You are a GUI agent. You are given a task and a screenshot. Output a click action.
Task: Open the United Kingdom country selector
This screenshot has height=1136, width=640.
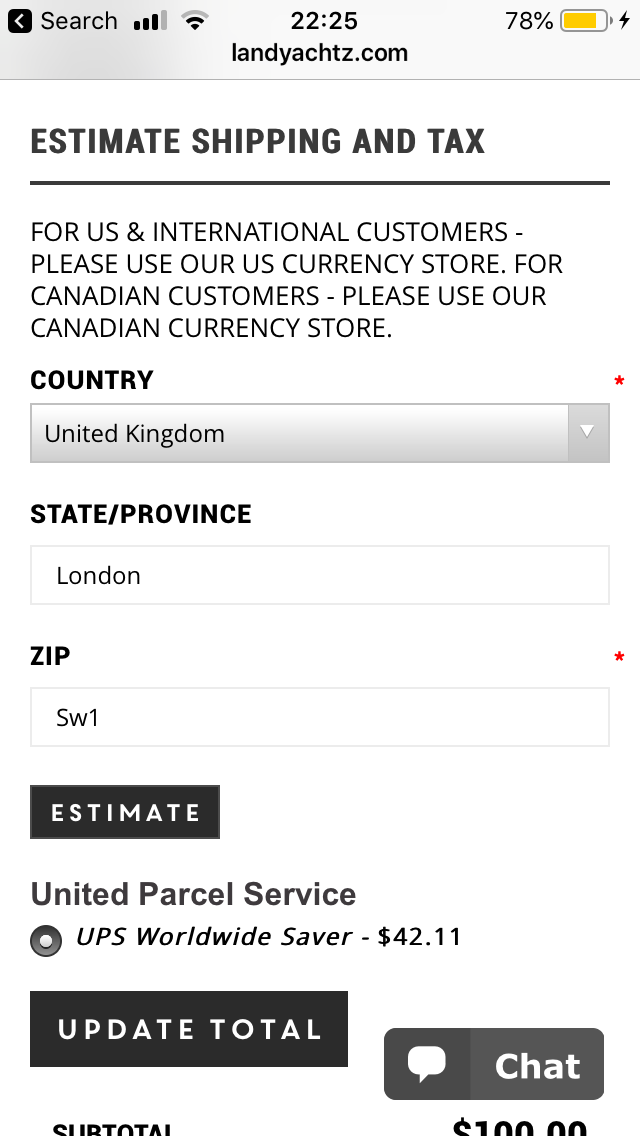click(x=300, y=433)
